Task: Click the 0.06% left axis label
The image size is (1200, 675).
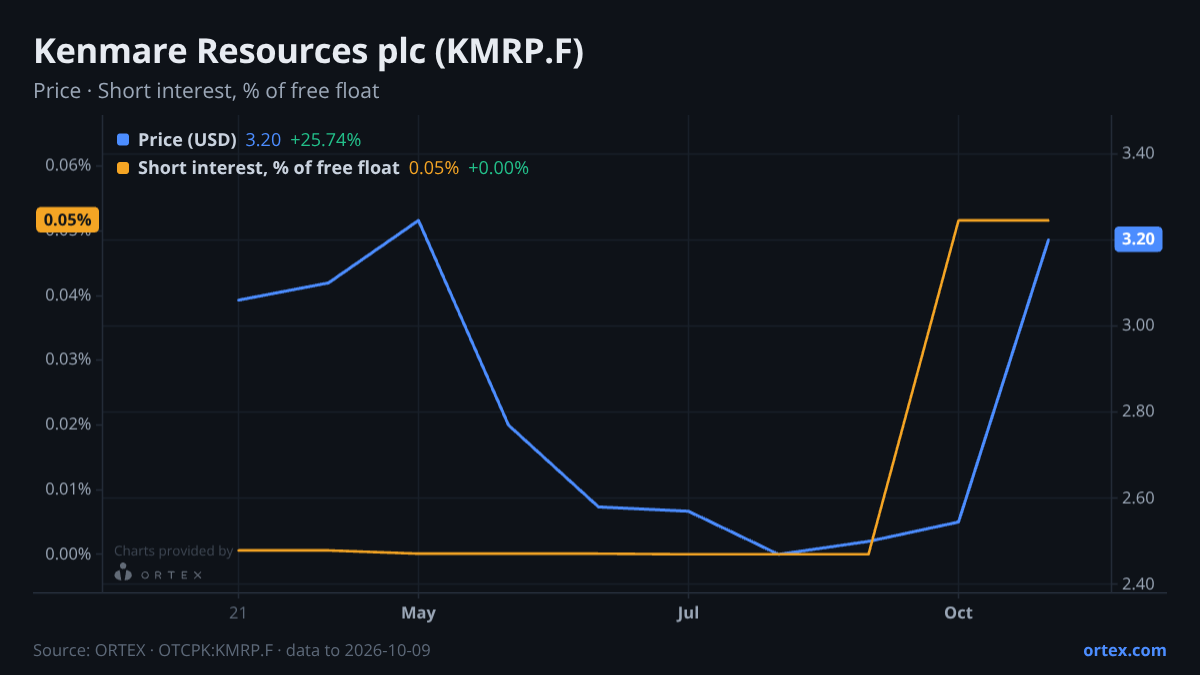Action: click(68, 165)
